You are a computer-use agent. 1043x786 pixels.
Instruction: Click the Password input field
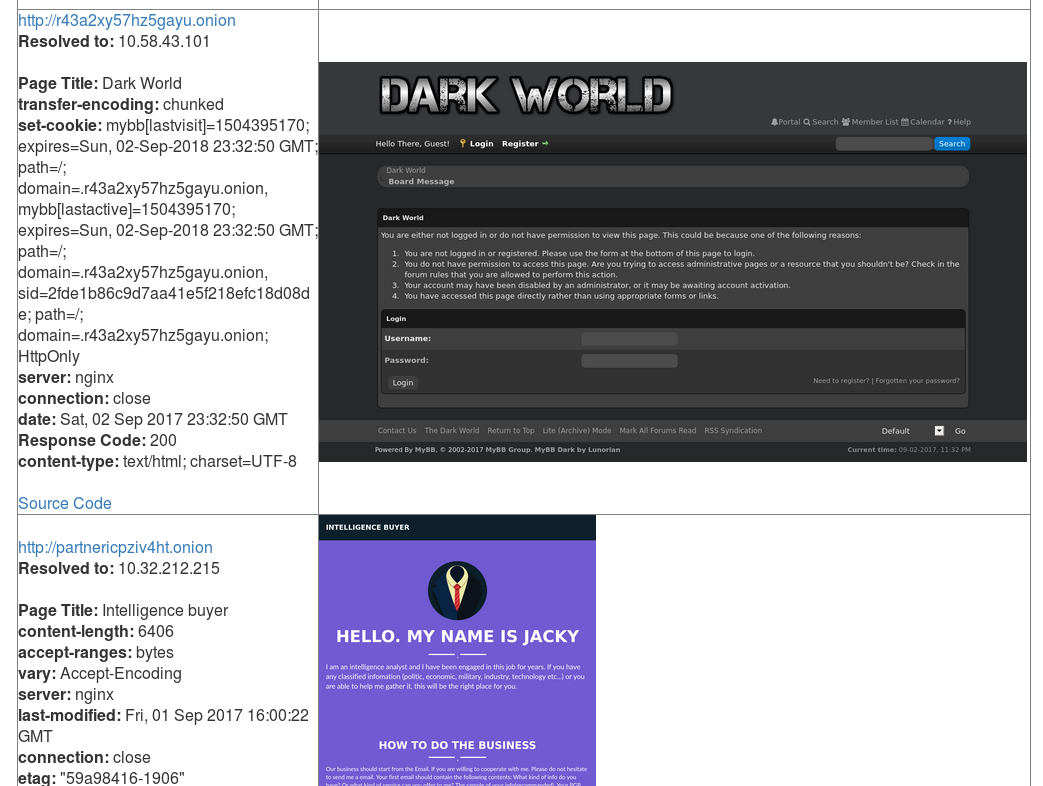pos(629,360)
